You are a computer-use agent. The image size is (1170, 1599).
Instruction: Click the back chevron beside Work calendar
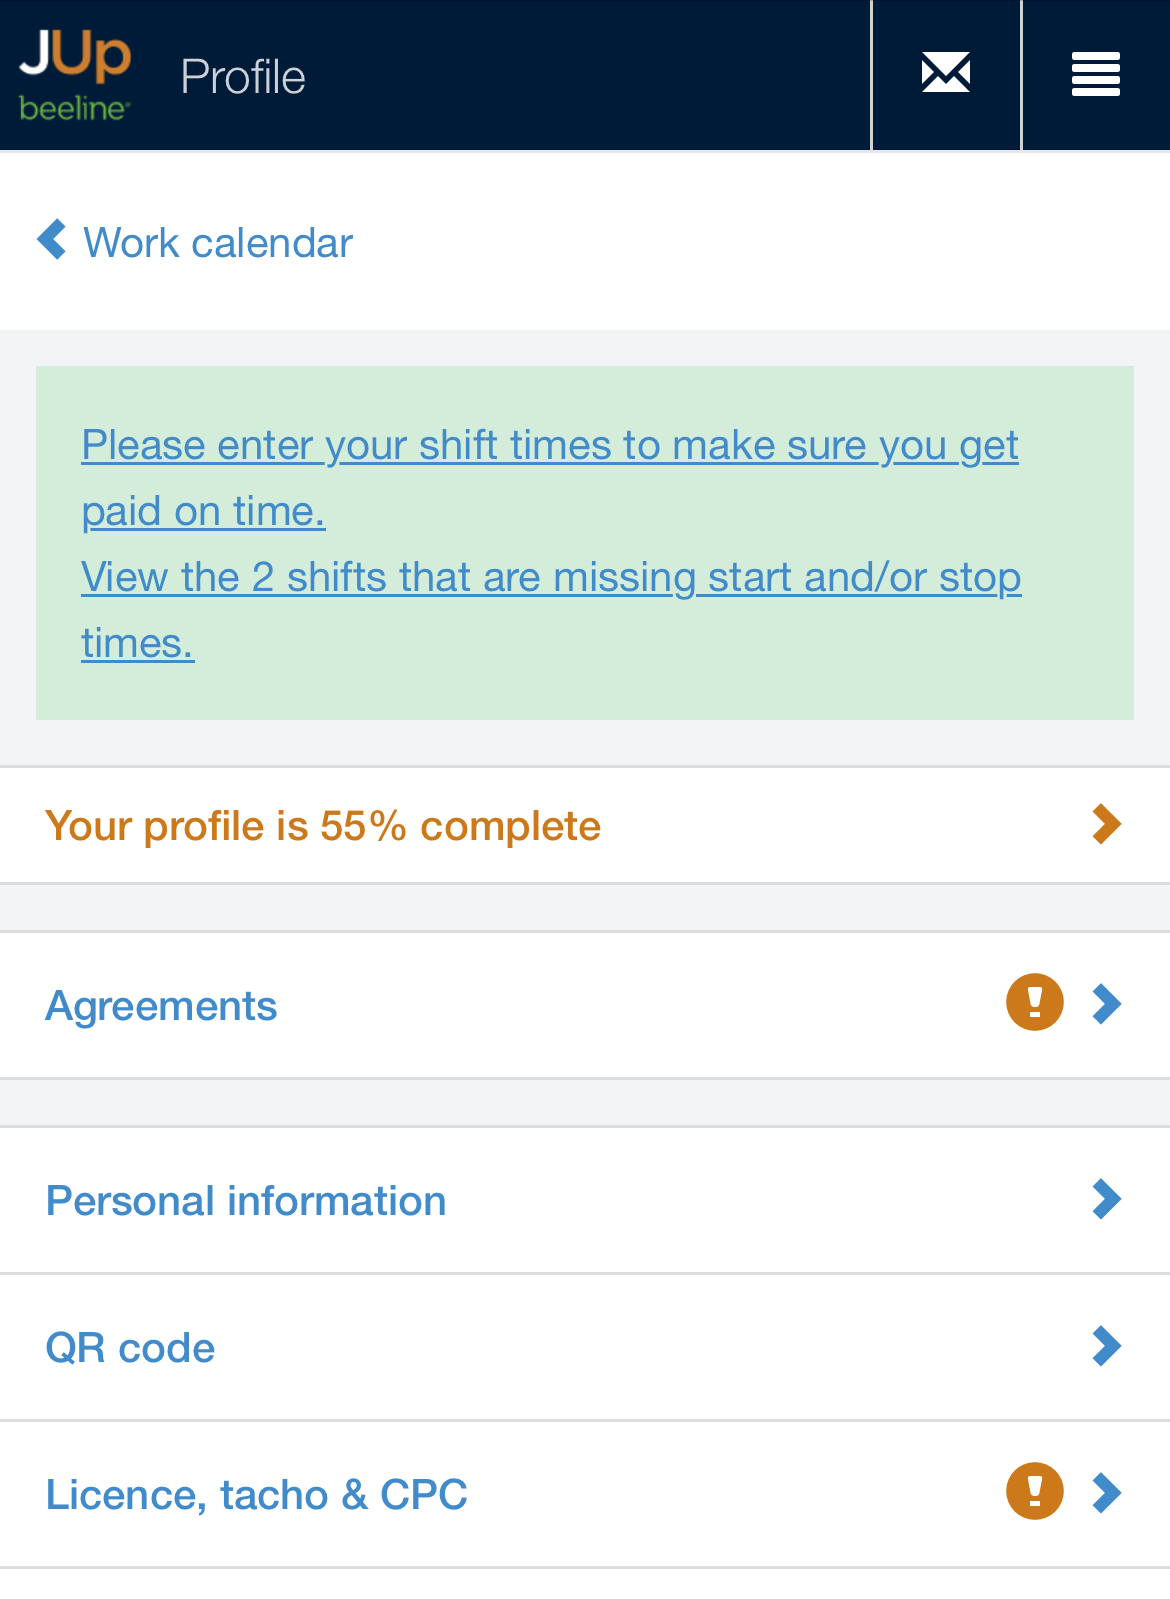(x=52, y=240)
